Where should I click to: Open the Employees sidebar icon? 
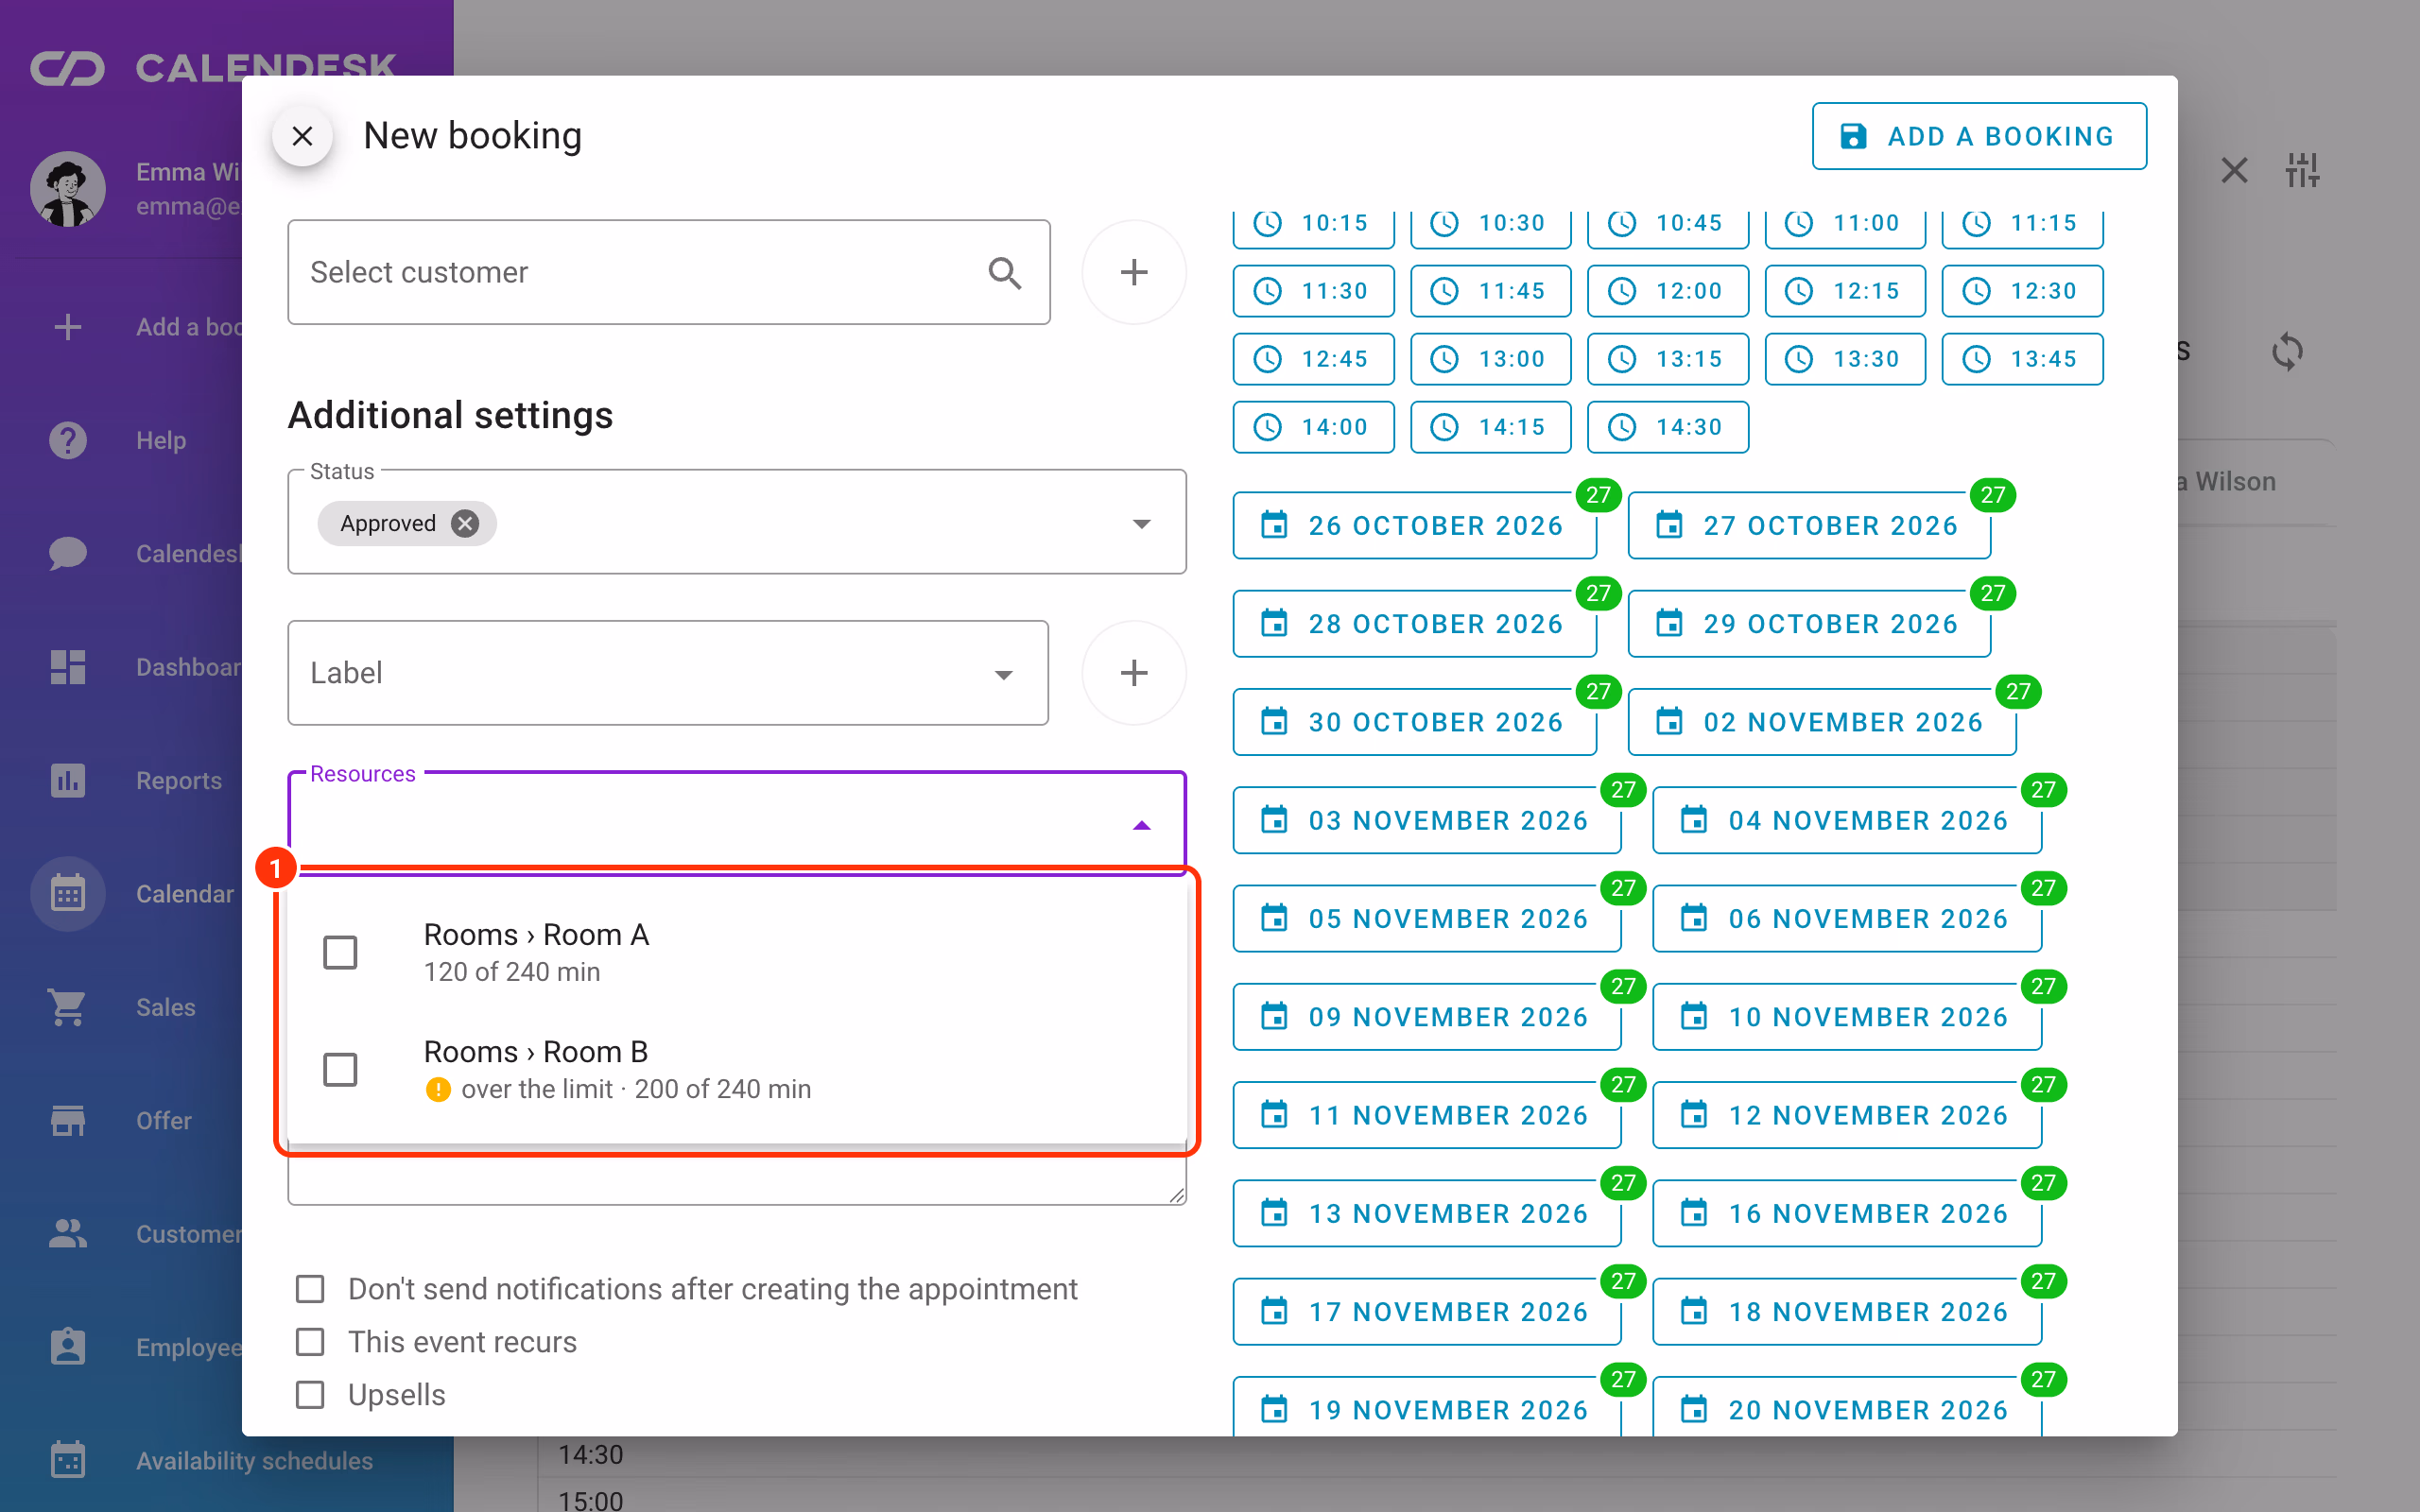(x=68, y=1347)
